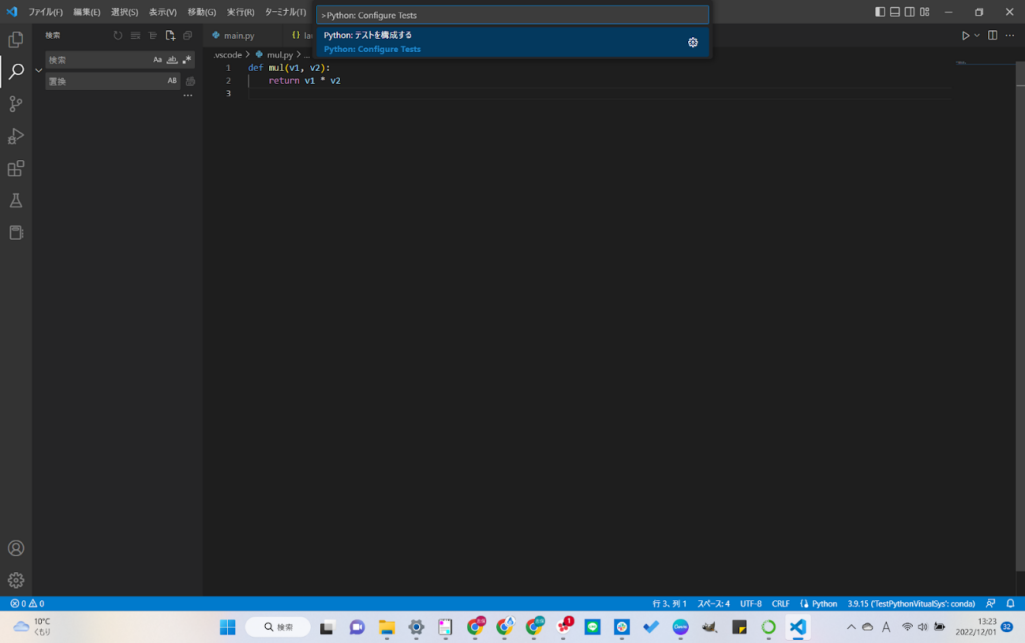Open the 表示(V) menu

pyautogui.click(x=163, y=12)
